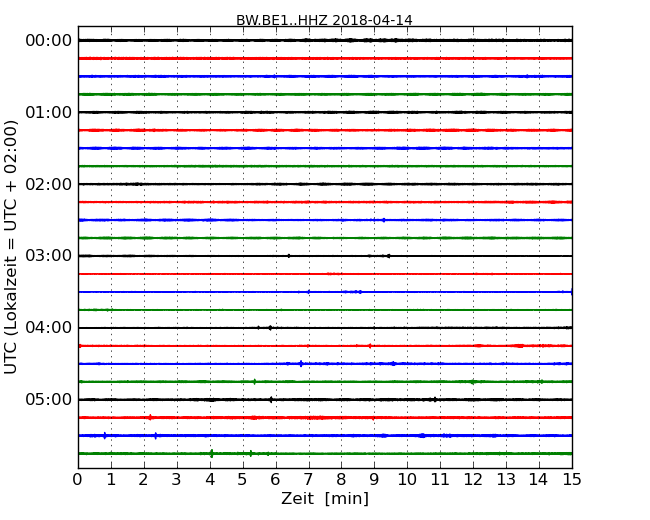Select the 01:00 y-axis tick label
Image resolution: width=650 pixels, height=520 pixels.
point(49,112)
